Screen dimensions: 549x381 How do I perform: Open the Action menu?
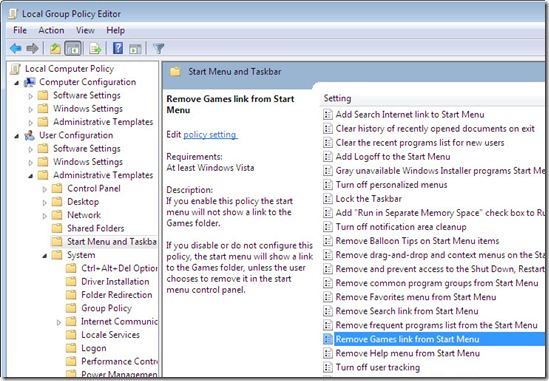(x=51, y=30)
